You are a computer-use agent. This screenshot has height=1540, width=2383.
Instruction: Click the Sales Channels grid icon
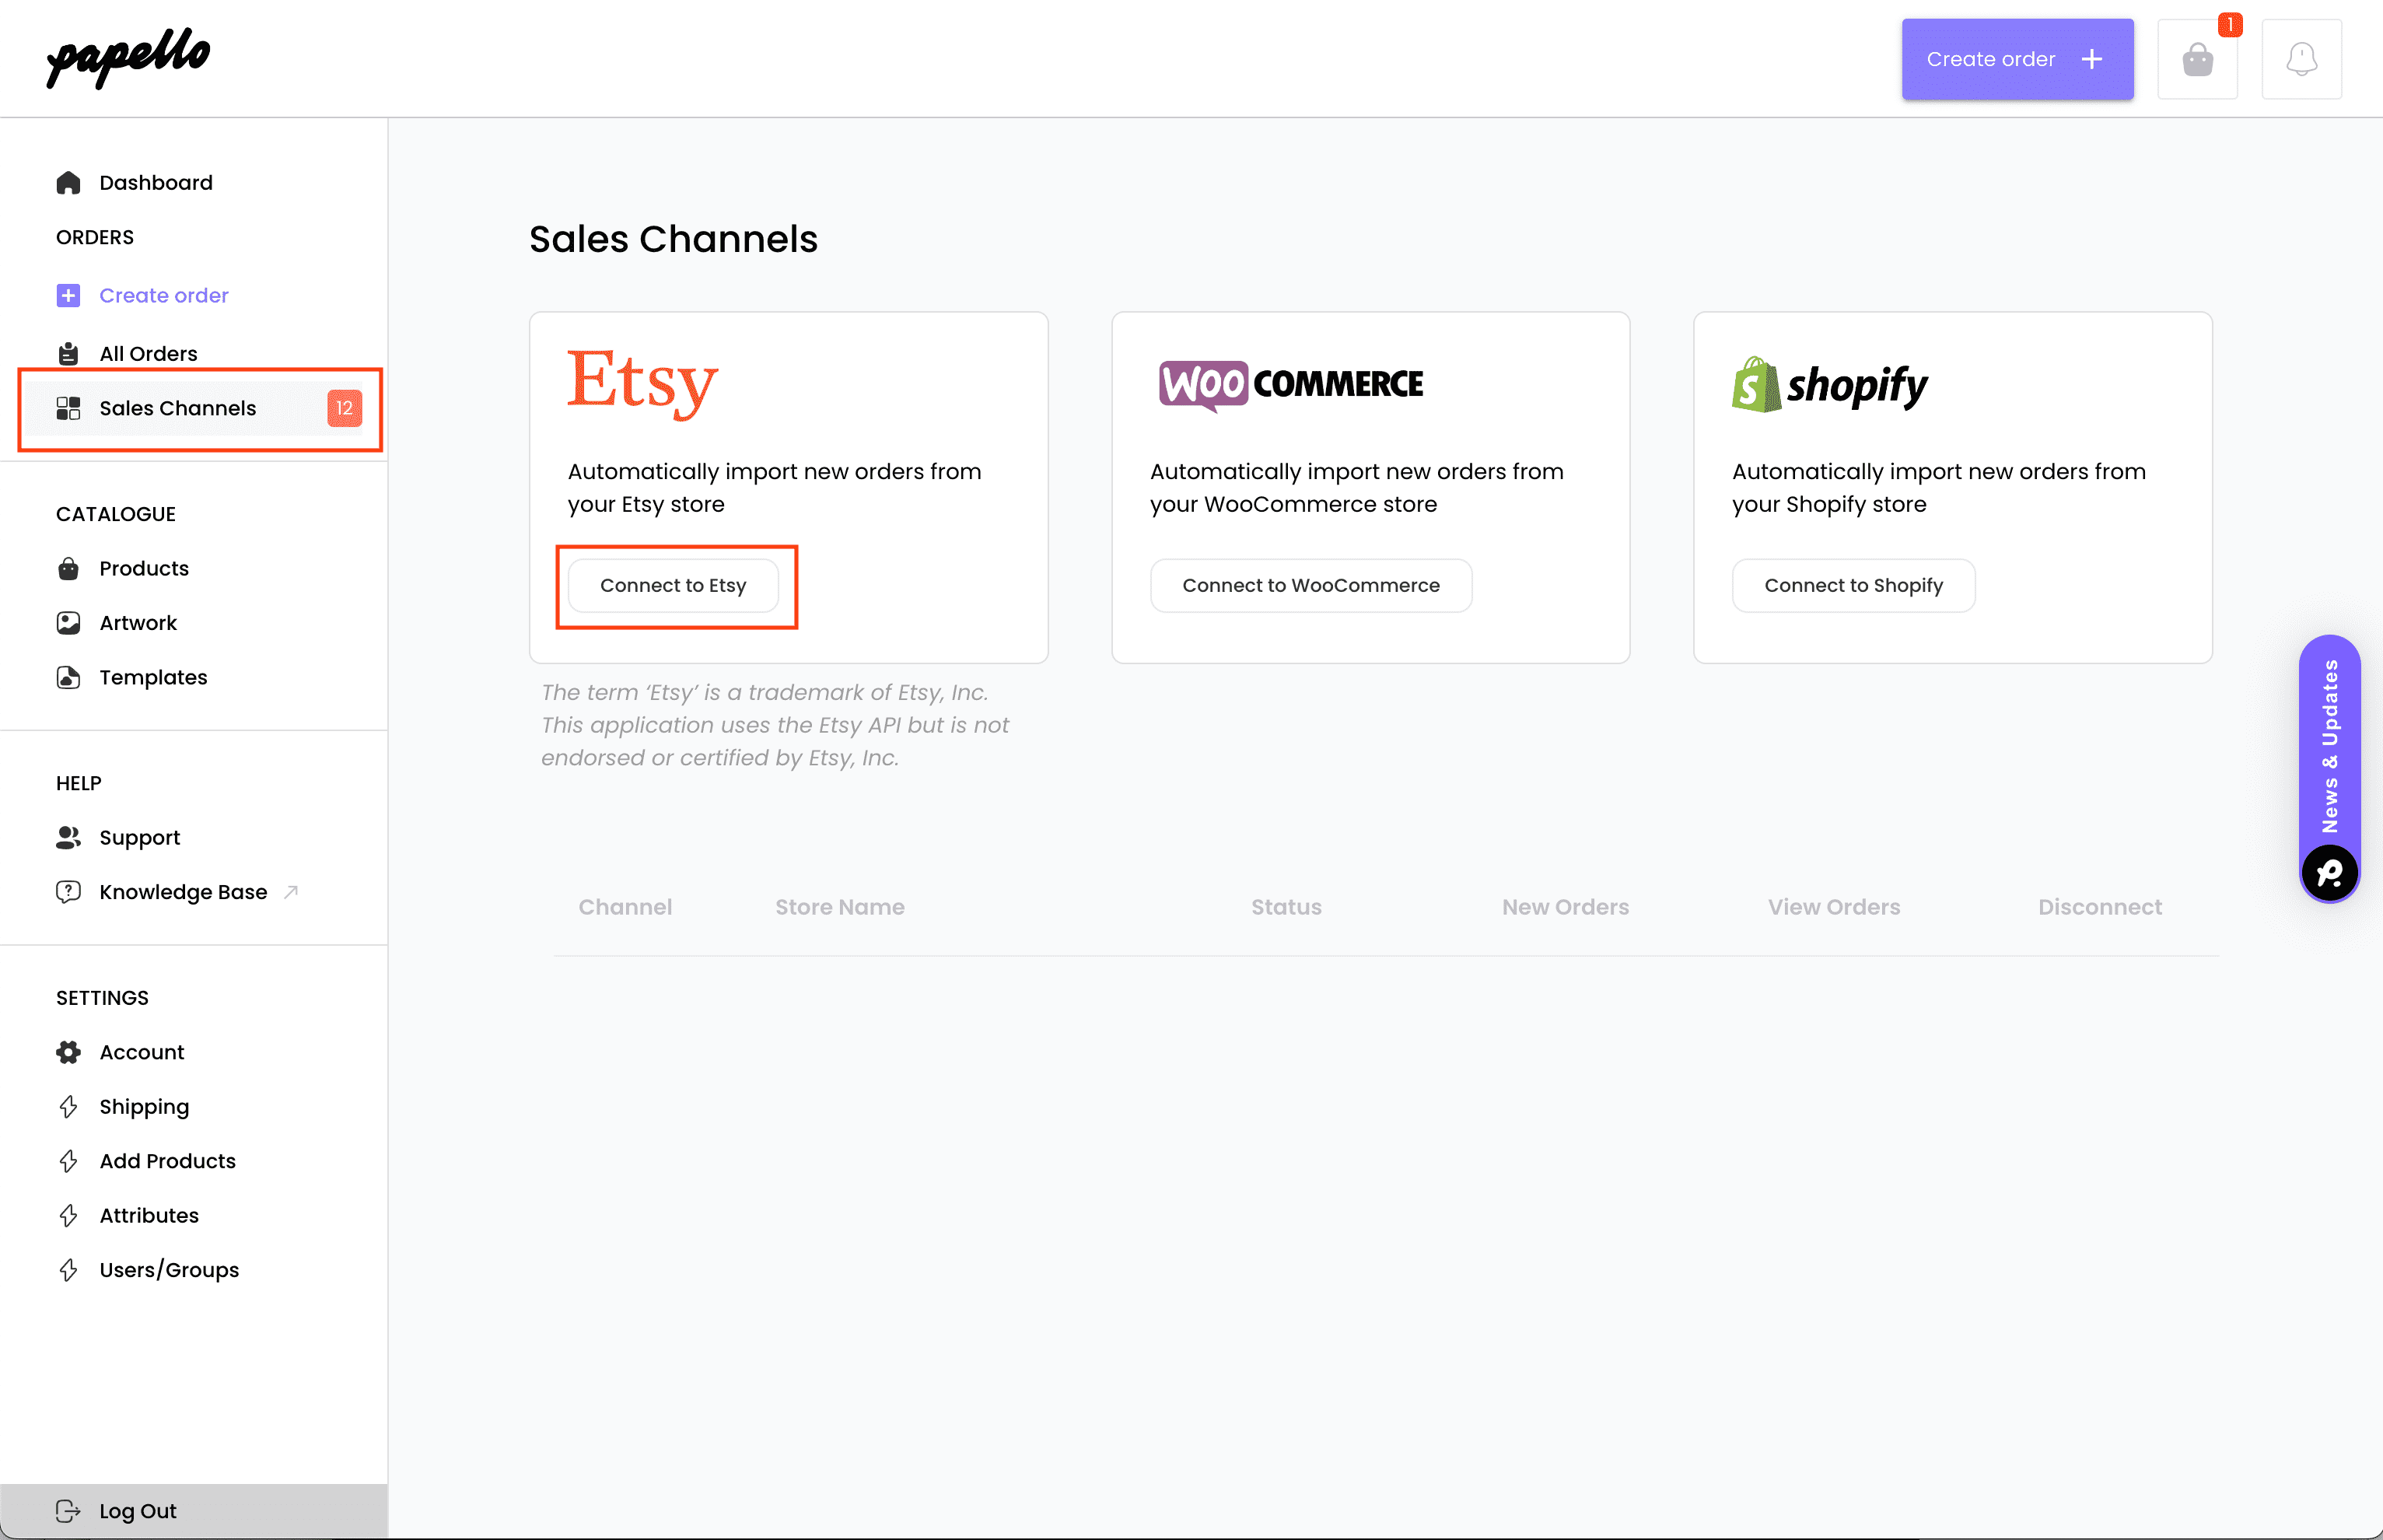(x=68, y=408)
